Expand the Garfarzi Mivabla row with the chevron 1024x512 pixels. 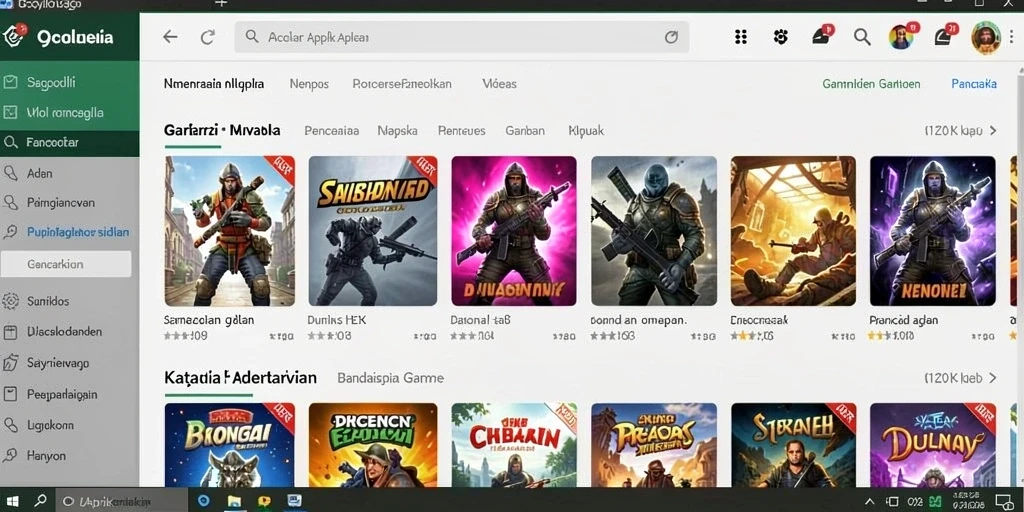pos(993,131)
